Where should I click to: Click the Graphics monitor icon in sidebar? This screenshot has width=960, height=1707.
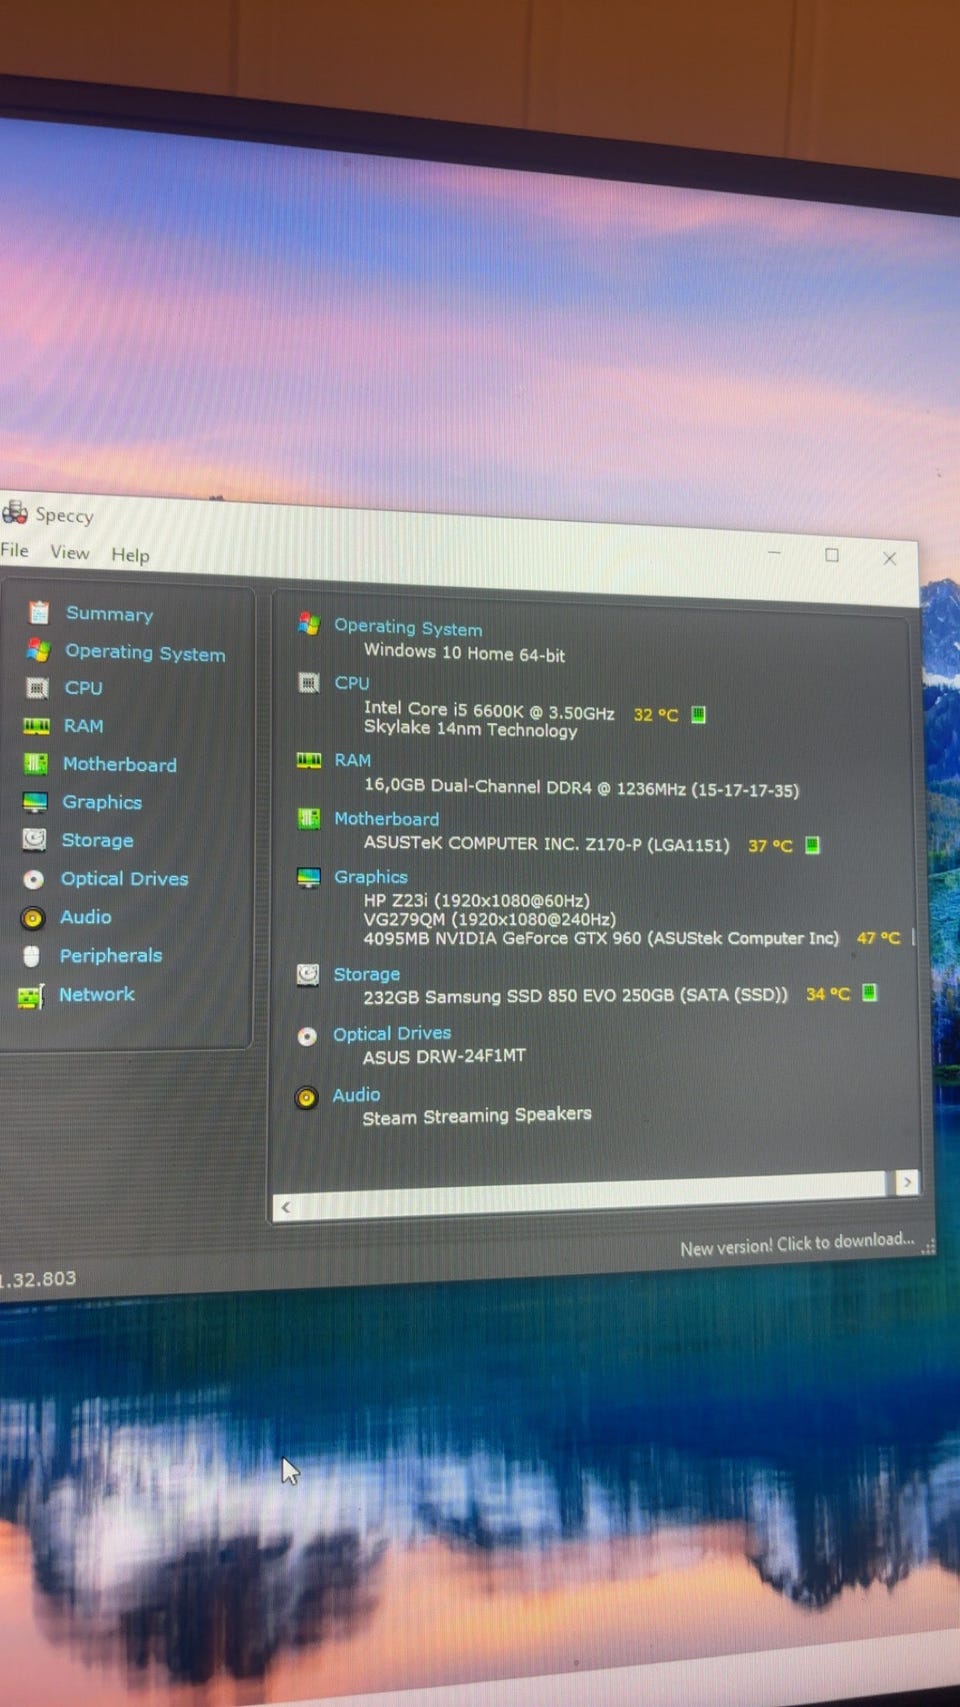tap(35, 801)
